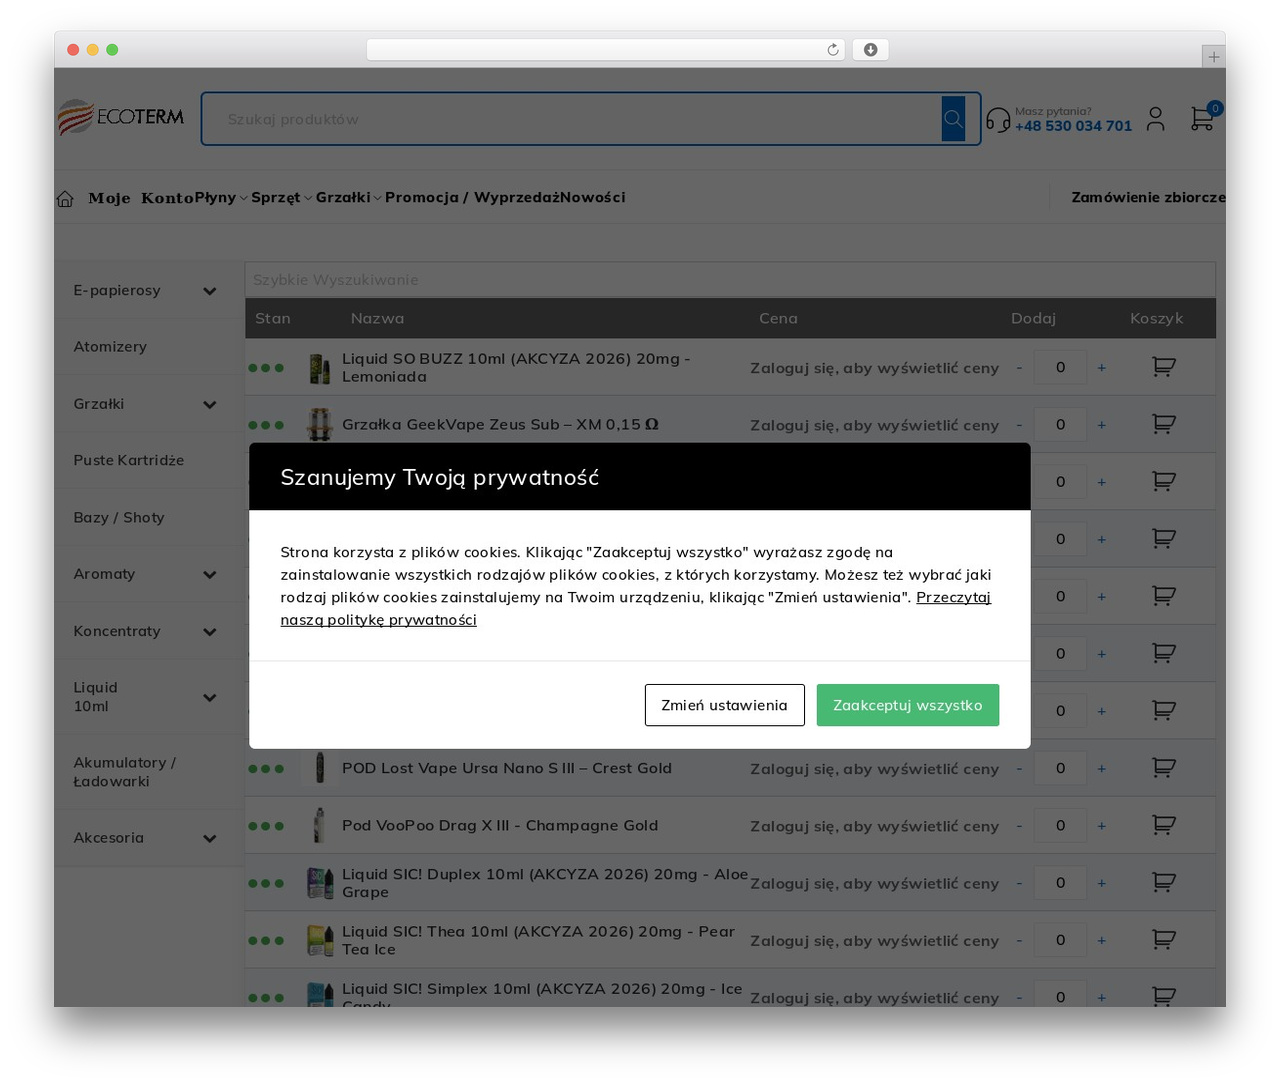Go to home via house icon
The width and height of the screenshot is (1280, 1084).
tap(65, 199)
